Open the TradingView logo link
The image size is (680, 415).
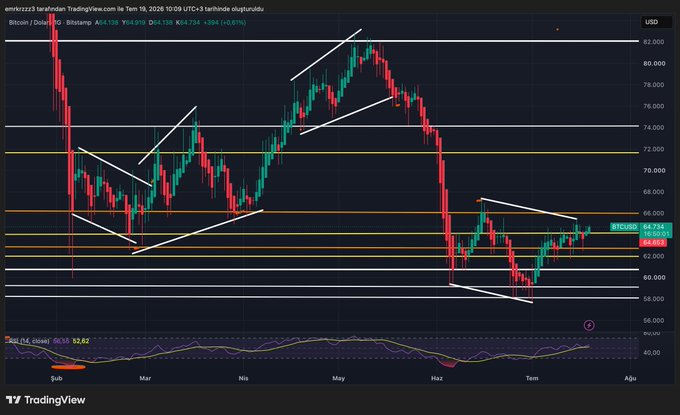coord(46,400)
